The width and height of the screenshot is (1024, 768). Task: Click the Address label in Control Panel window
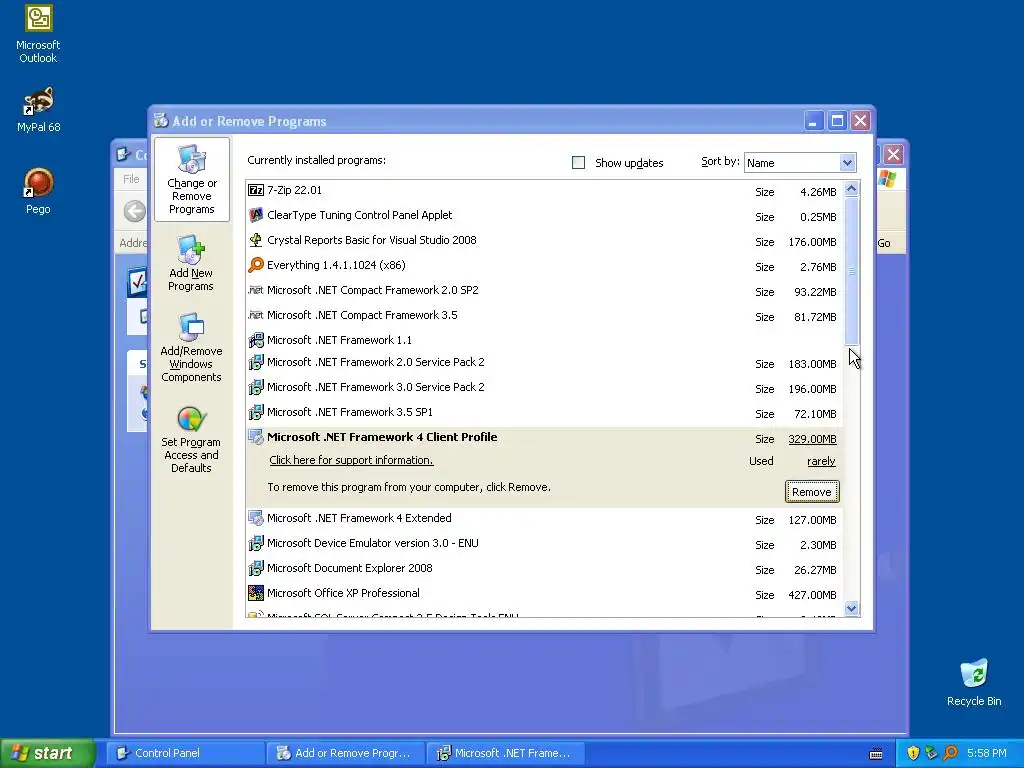tap(133, 243)
